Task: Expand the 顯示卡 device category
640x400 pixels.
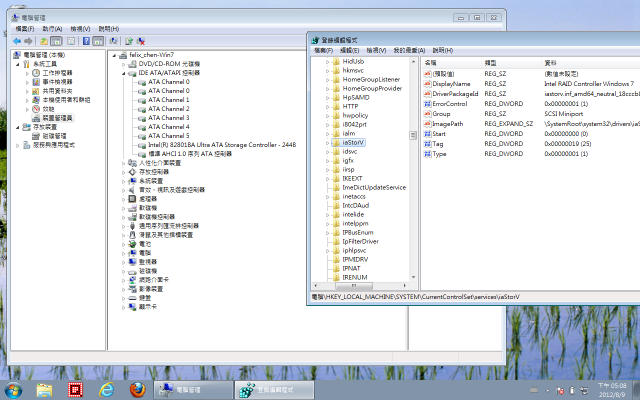Action: point(123,307)
